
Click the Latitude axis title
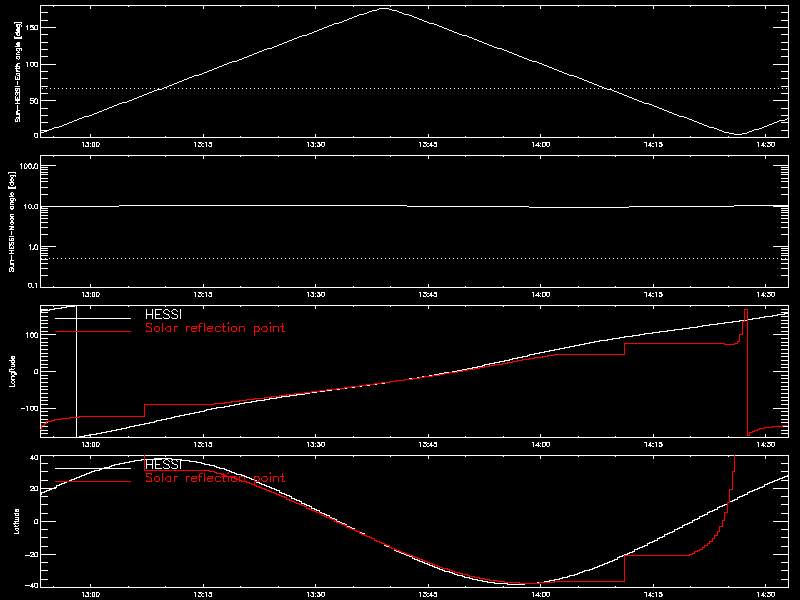17,521
